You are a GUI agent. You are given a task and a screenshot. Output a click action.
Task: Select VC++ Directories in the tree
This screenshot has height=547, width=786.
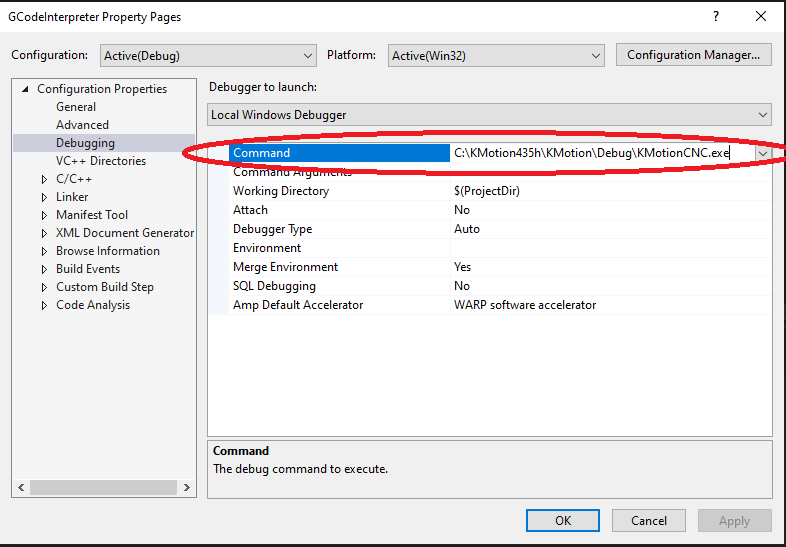(x=100, y=161)
